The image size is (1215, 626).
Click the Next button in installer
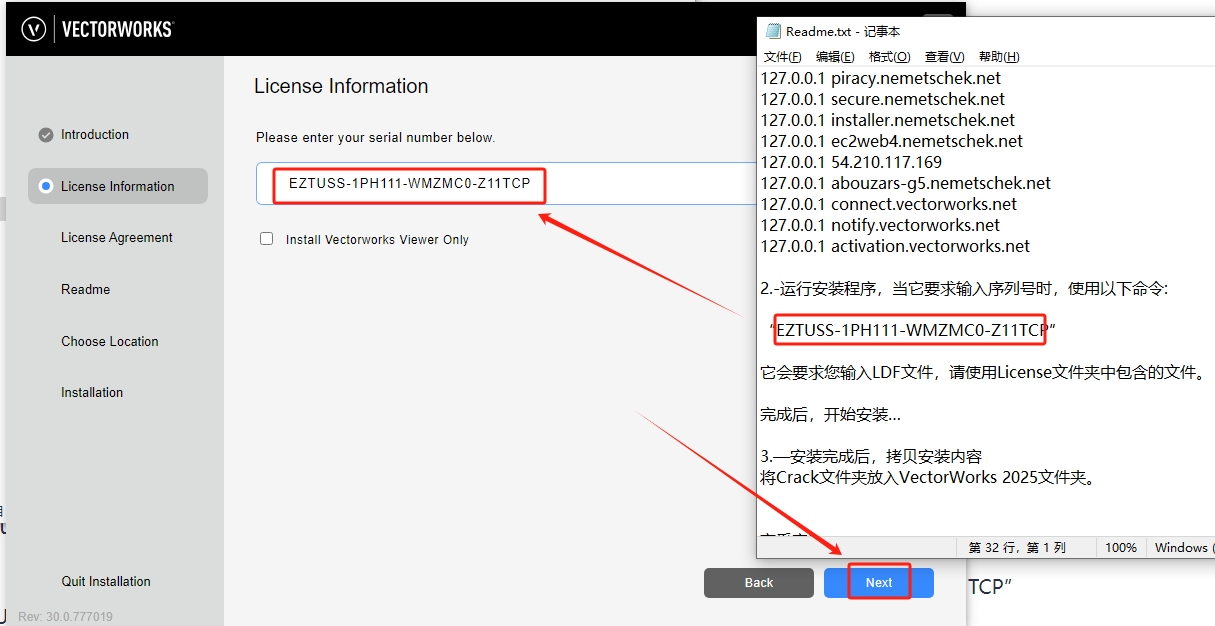pos(879,583)
